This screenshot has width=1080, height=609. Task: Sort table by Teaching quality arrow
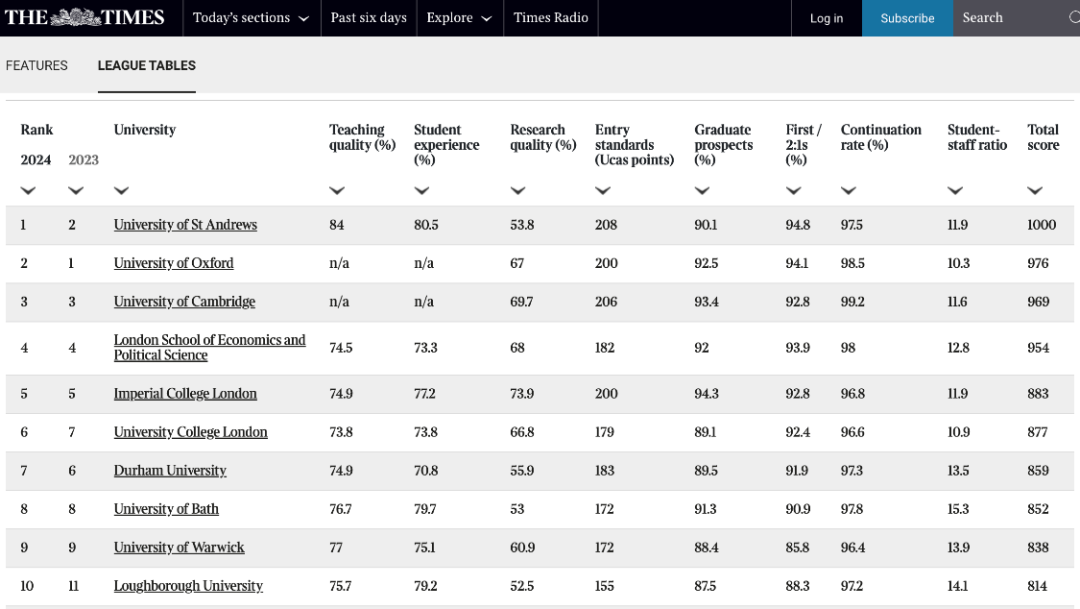point(337,191)
